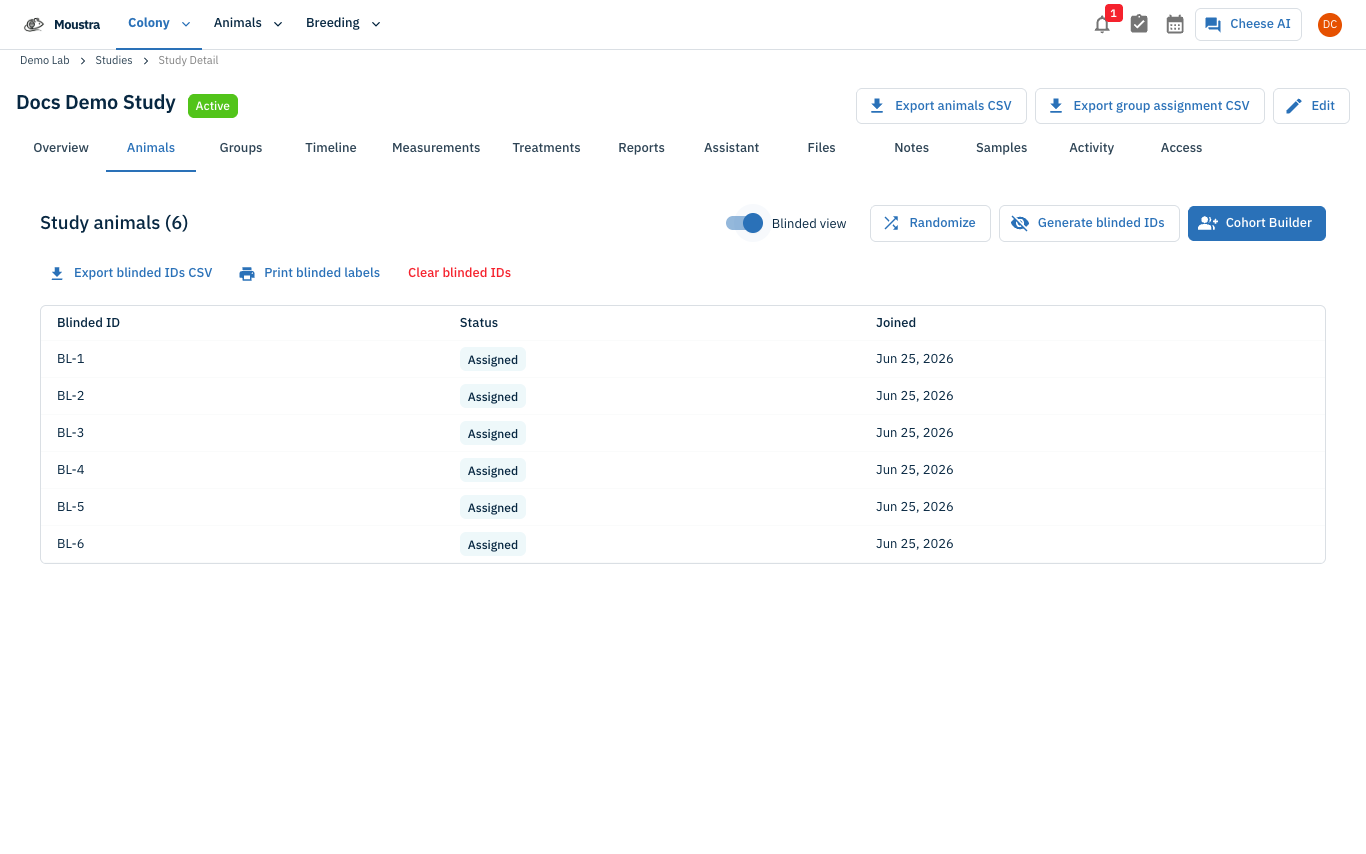Switch to the Groups tab
The width and height of the screenshot is (1366, 854).
[x=241, y=148]
